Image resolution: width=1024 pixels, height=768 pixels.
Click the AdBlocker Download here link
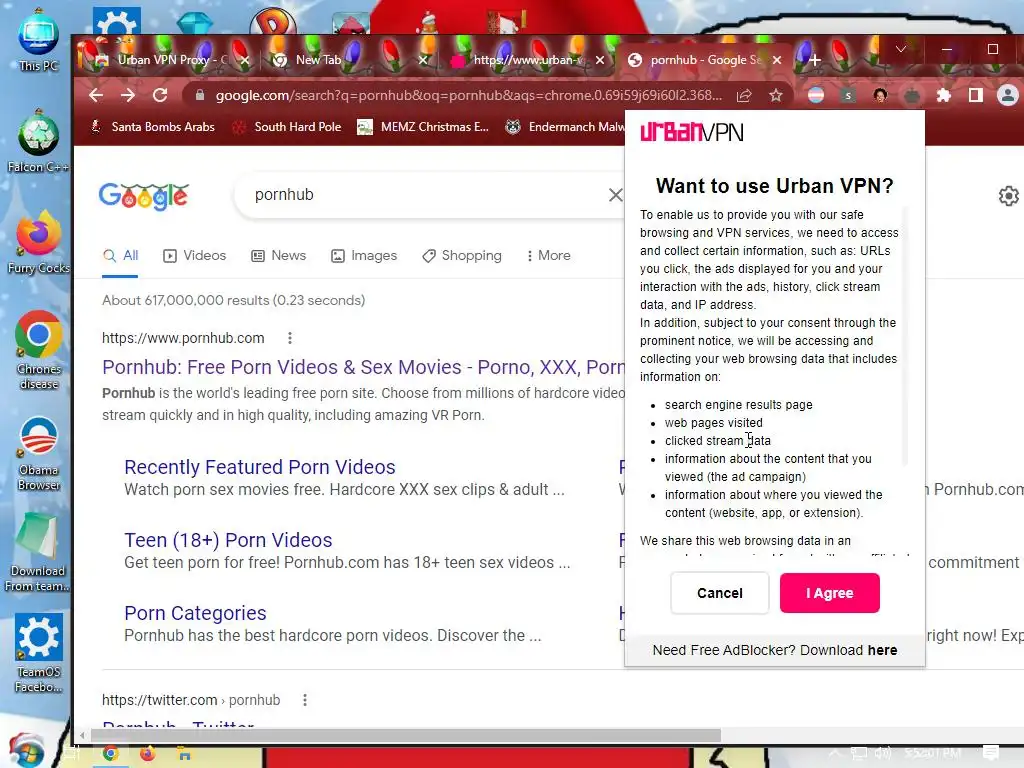coord(882,650)
